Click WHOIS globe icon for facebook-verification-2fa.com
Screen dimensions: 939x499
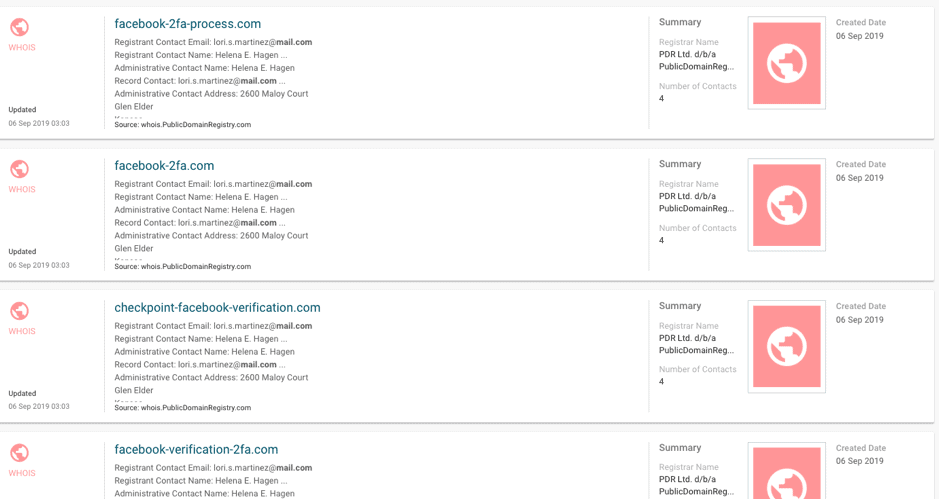(x=20, y=453)
